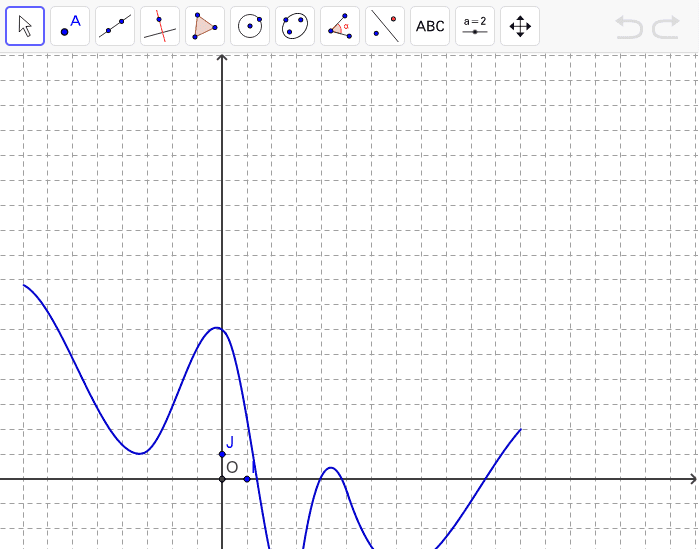700x551 pixels.
Task: Click point J on the y-axis
Action: click(222, 454)
